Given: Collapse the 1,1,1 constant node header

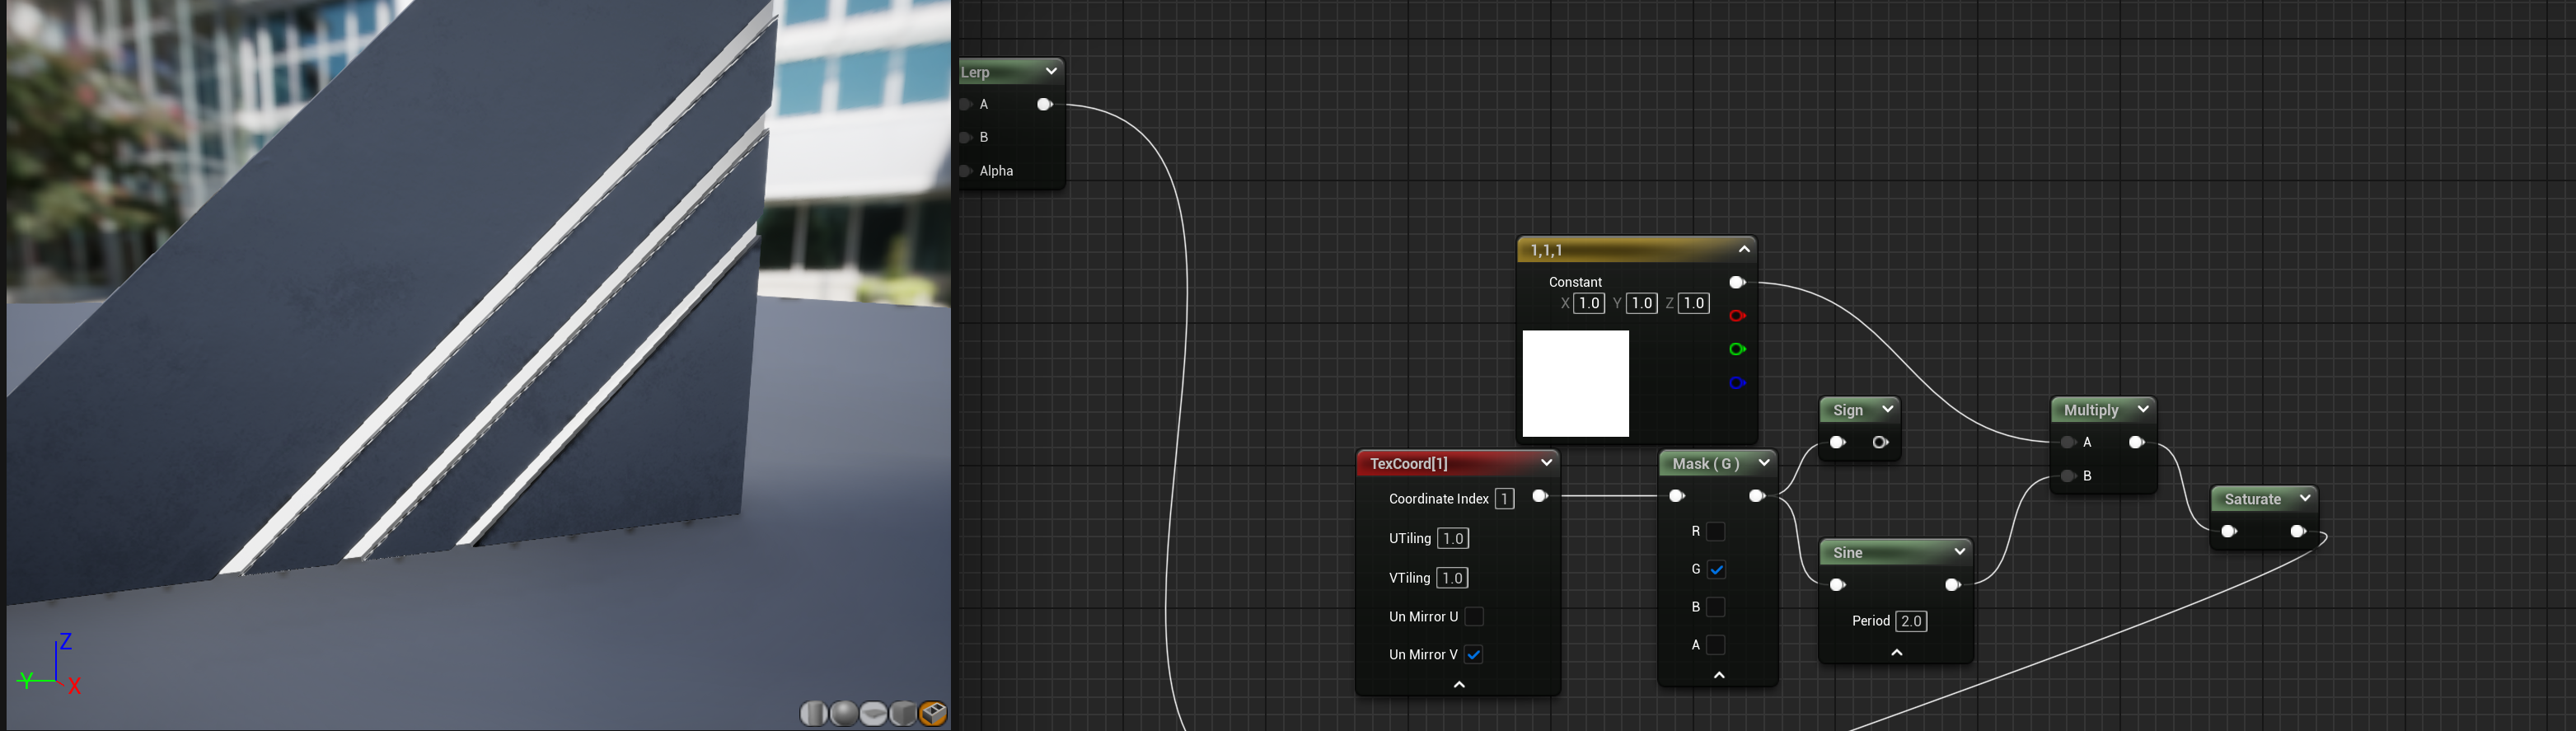Looking at the screenshot, I should pos(1744,249).
